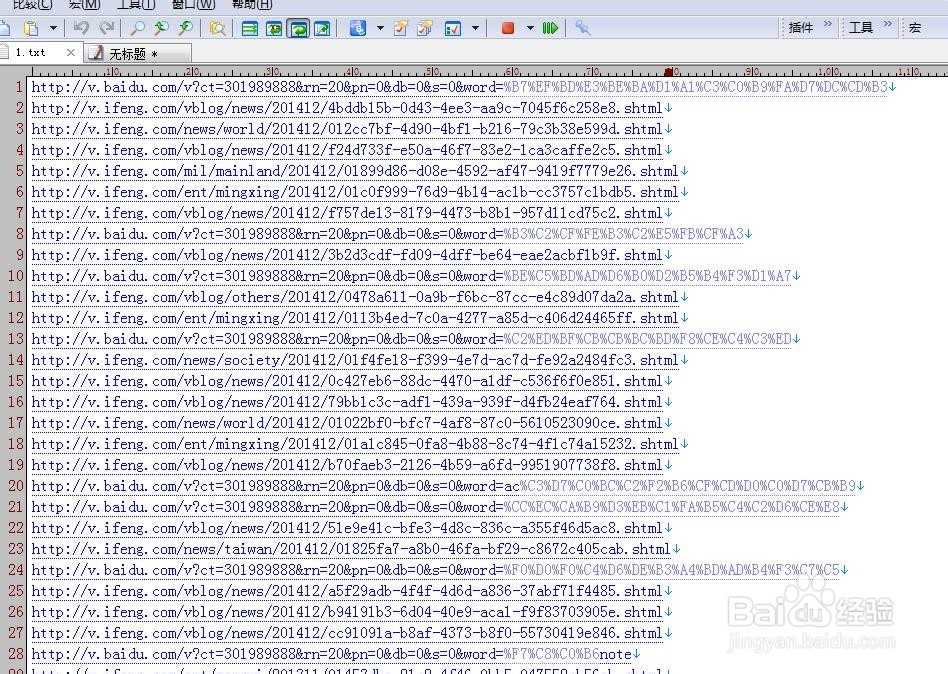Click link ending 55730419e846.shtml

[347, 633]
